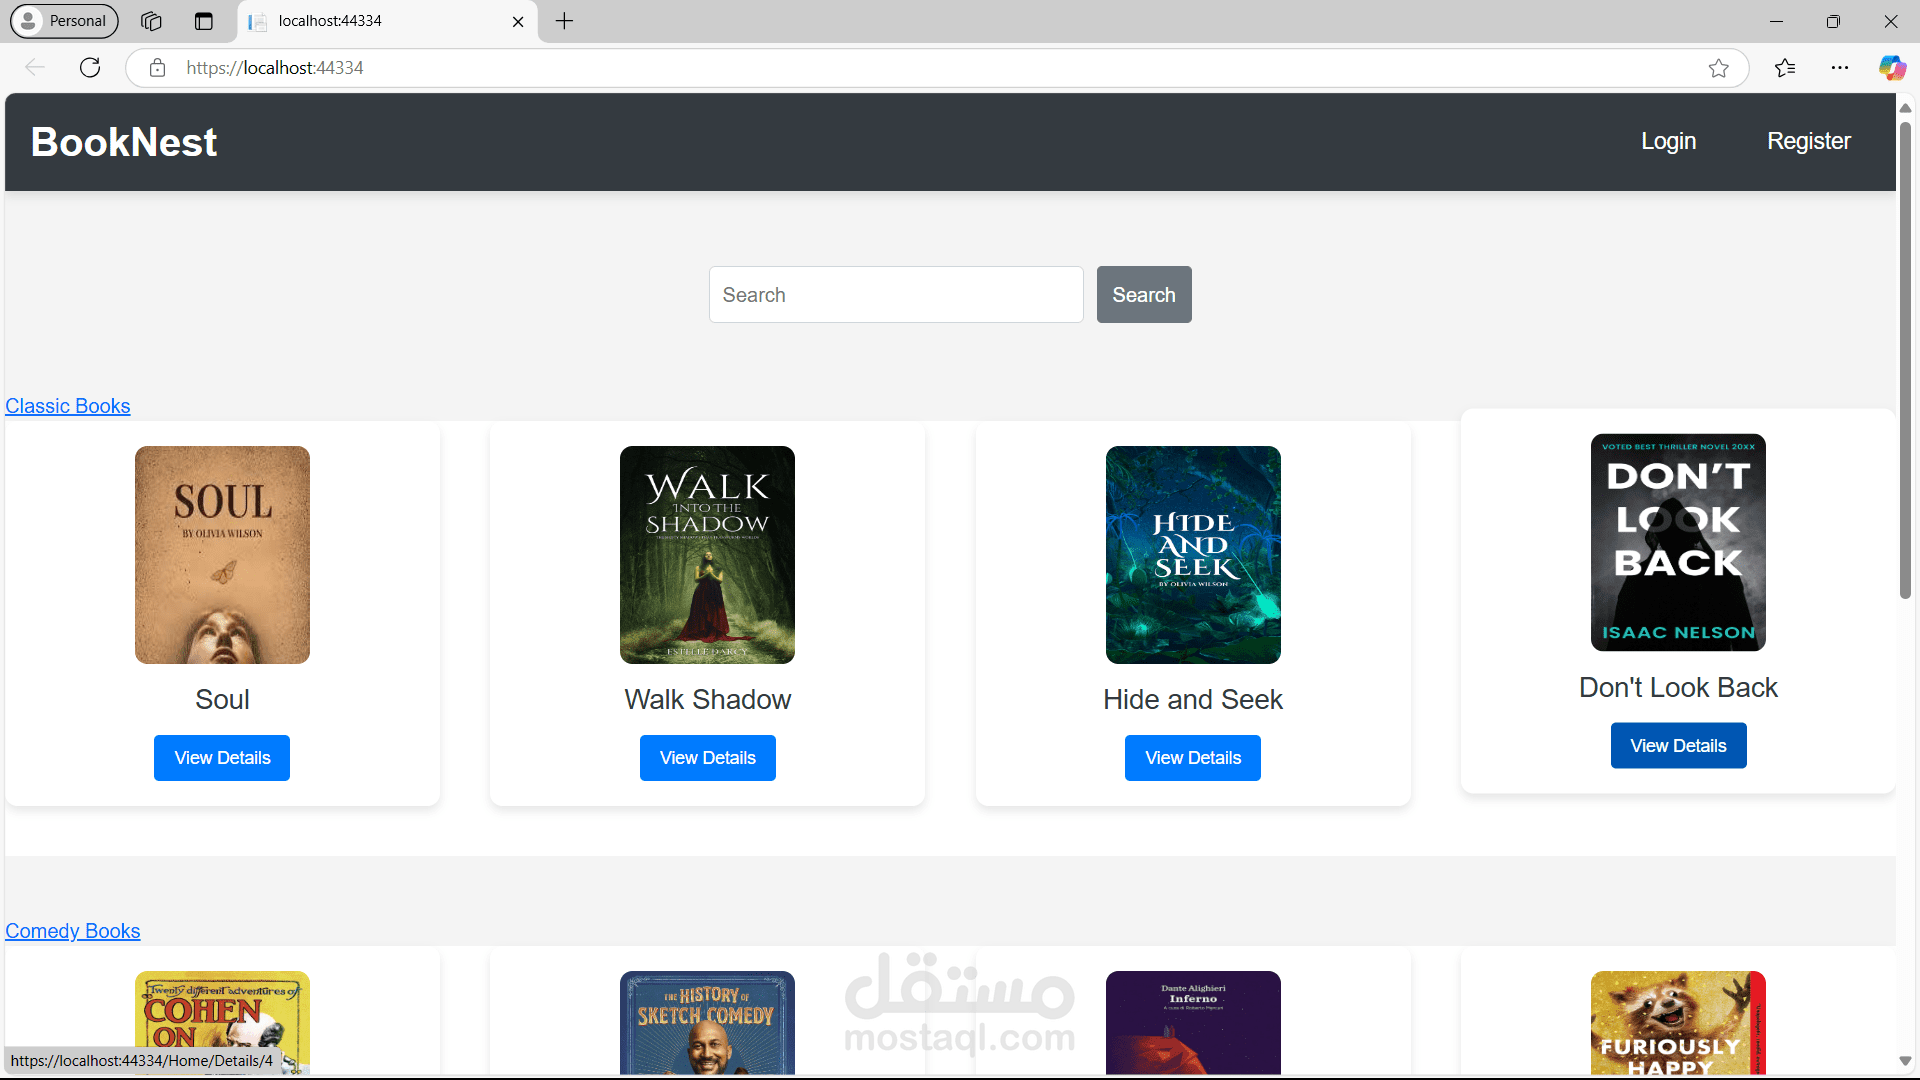This screenshot has height=1080, width=1920.
Task: Click the Walk Shadow book title
Action: pos(708,699)
